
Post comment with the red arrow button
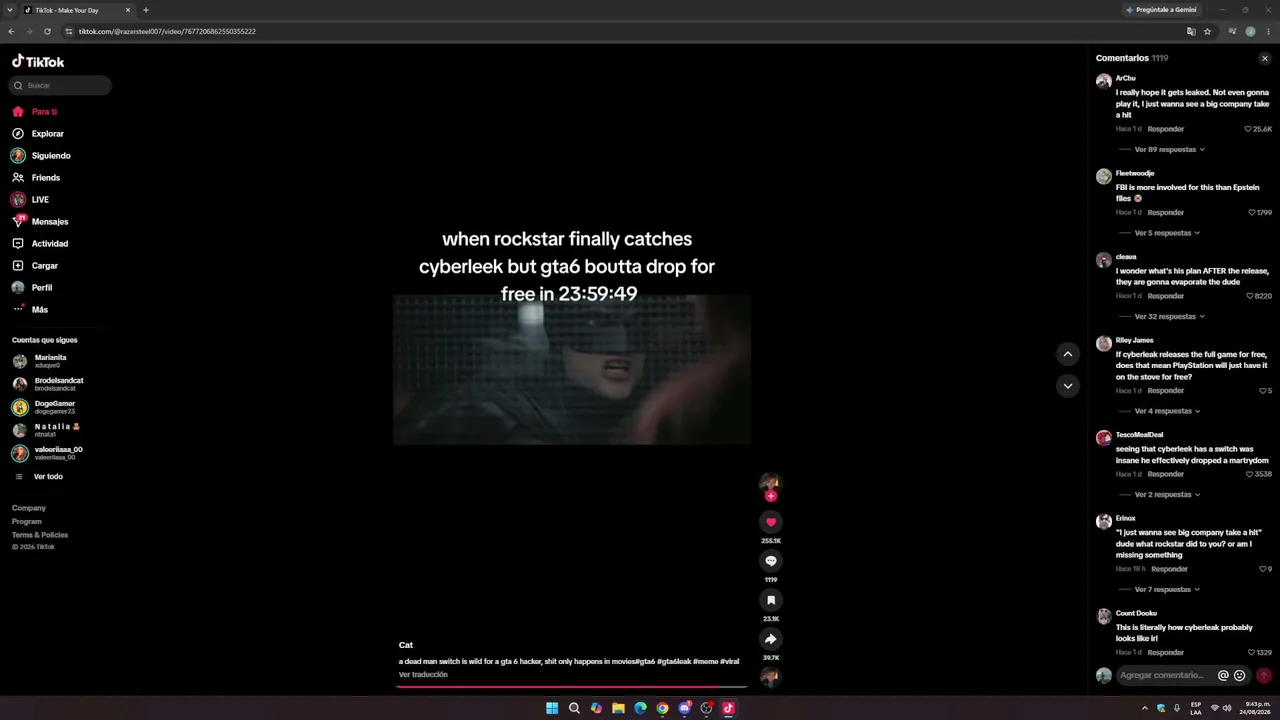[x=1264, y=676]
